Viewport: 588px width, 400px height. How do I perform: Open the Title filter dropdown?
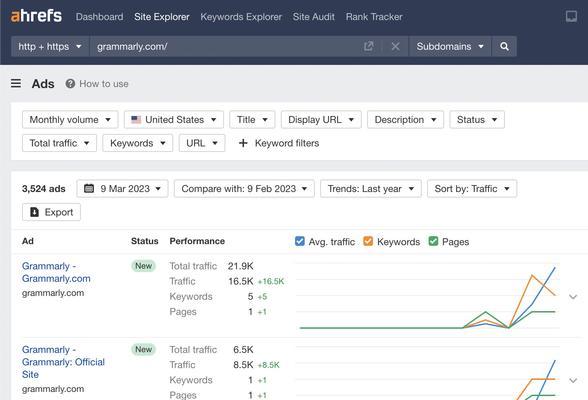coord(252,120)
